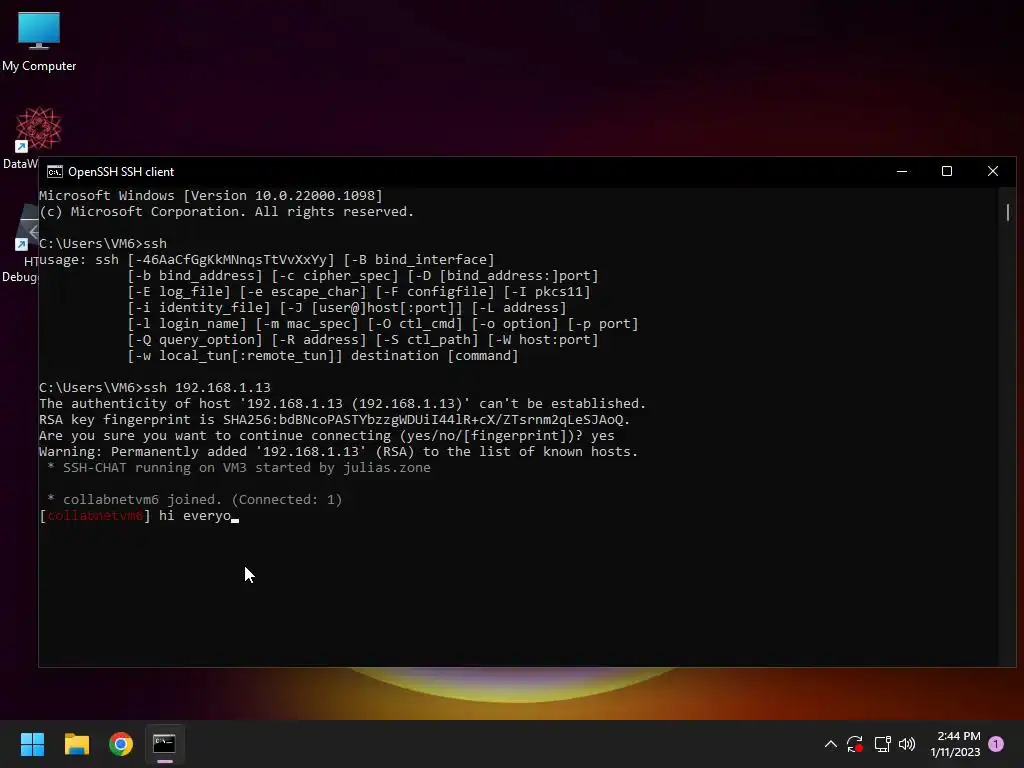Click the 'collabnetvm6 joined' message
The height and width of the screenshot is (768, 1024).
(x=195, y=500)
